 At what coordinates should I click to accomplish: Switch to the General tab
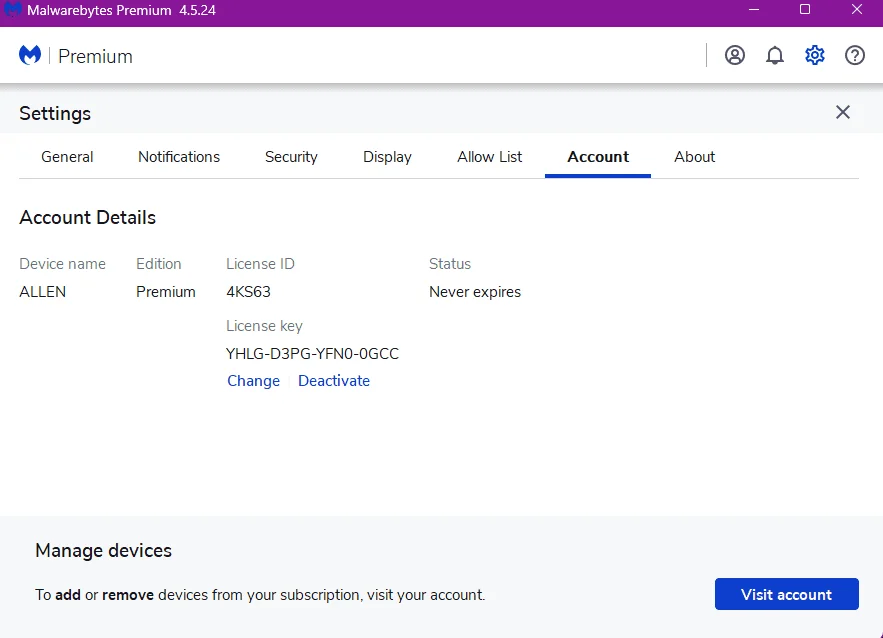67,157
